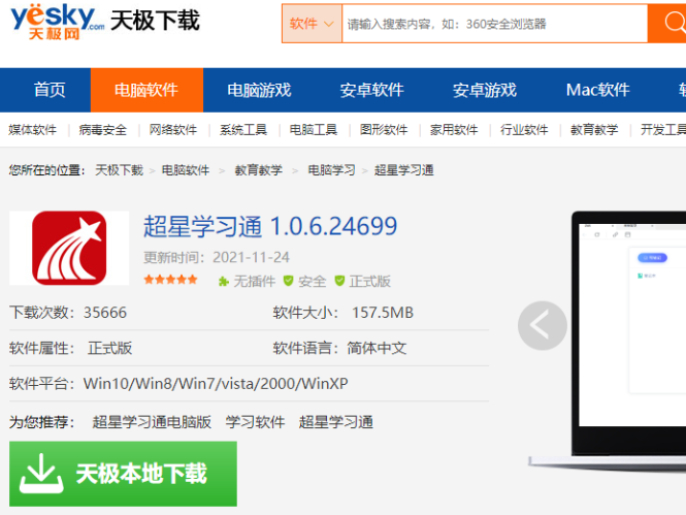
Task: Switch to the 安卓软件 tab
Action: [372, 90]
